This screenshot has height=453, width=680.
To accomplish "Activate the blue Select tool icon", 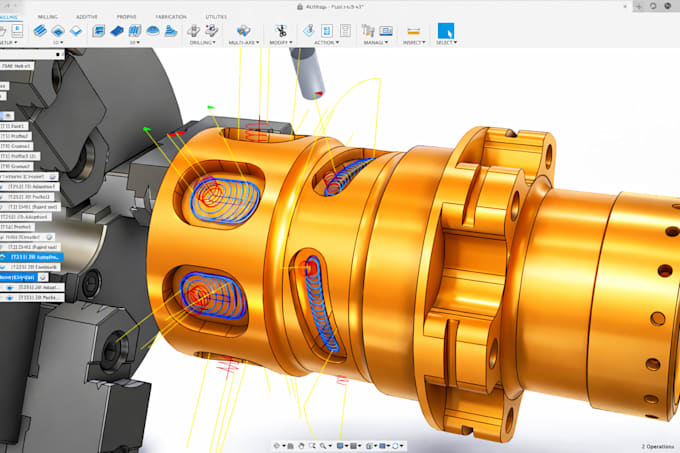I will [x=446, y=31].
